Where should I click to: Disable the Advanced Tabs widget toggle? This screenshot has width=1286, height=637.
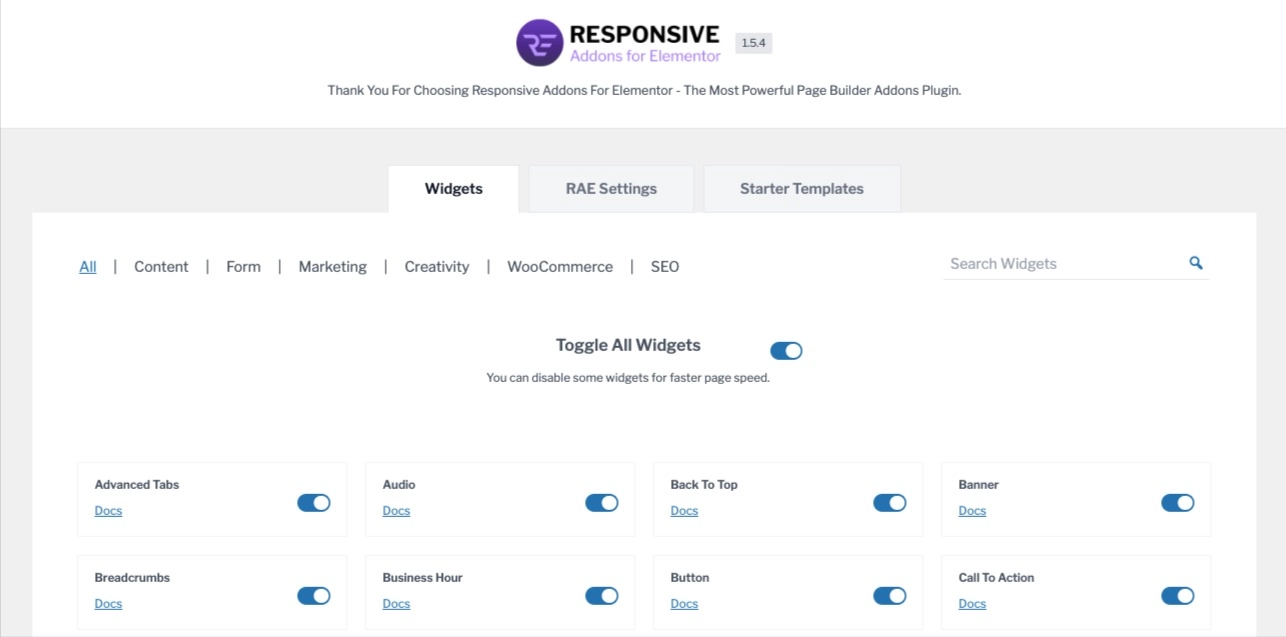click(x=314, y=503)
